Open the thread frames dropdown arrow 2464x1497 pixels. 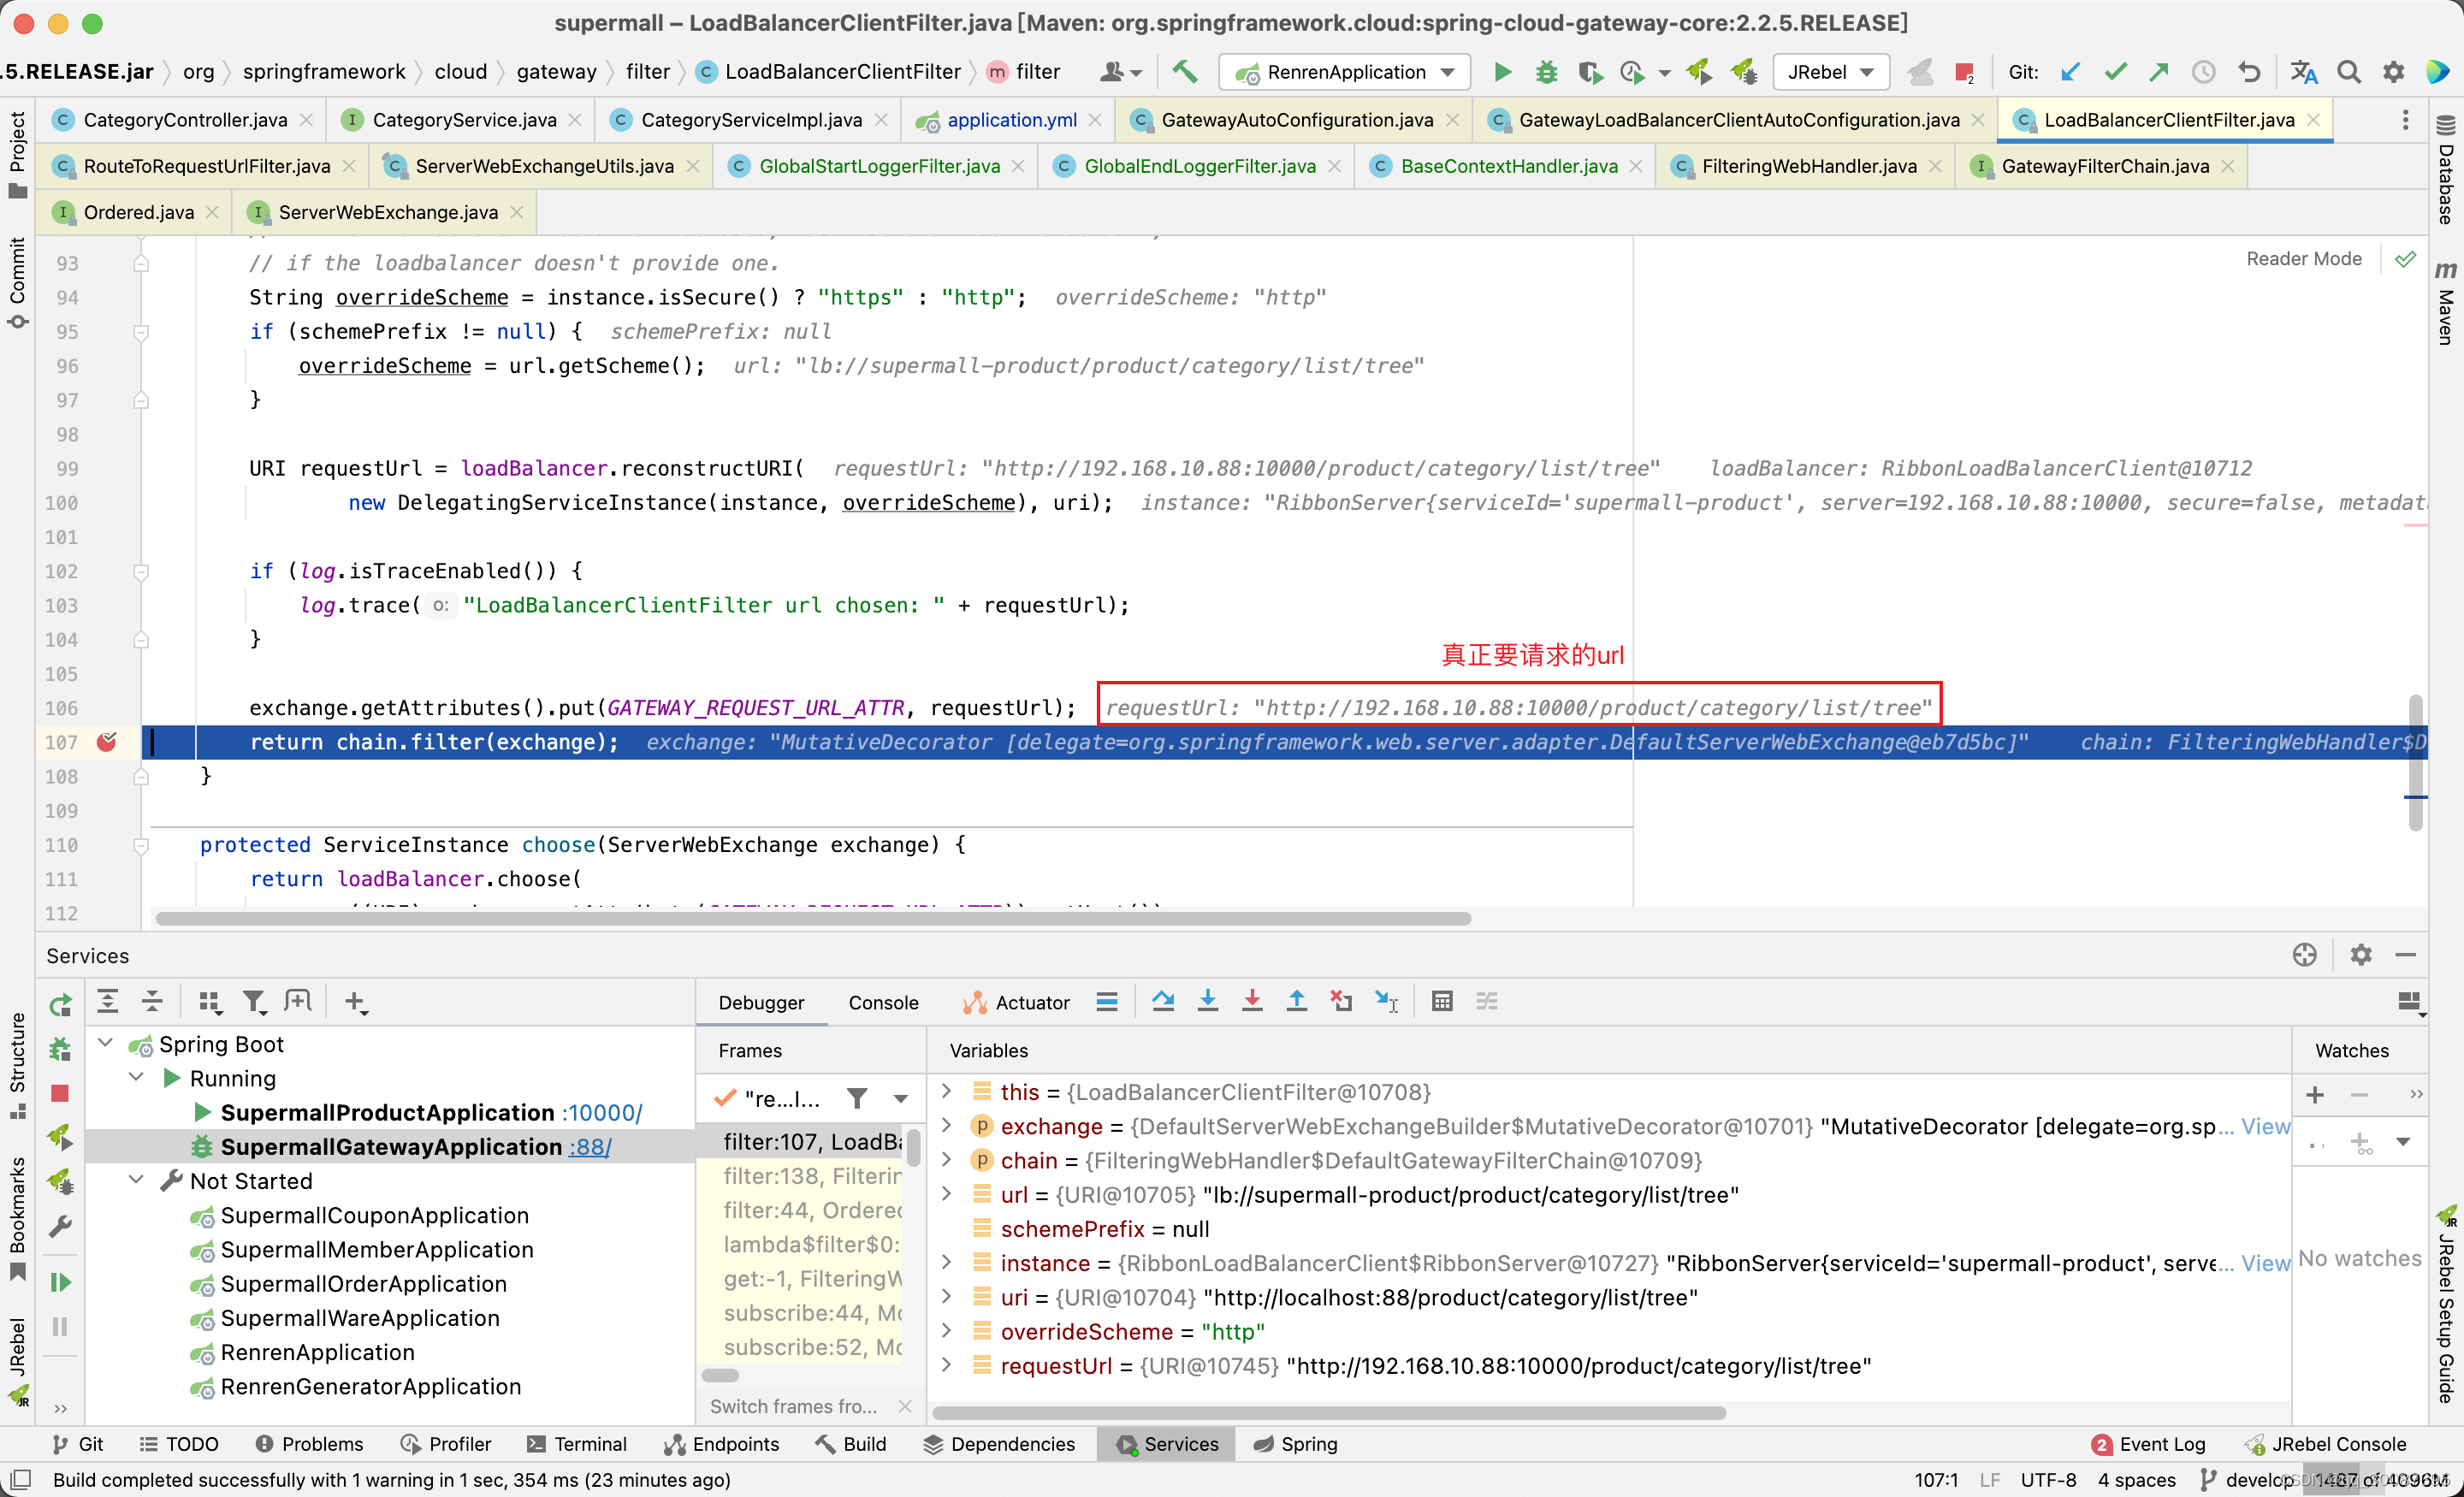tap(901, 1099)
